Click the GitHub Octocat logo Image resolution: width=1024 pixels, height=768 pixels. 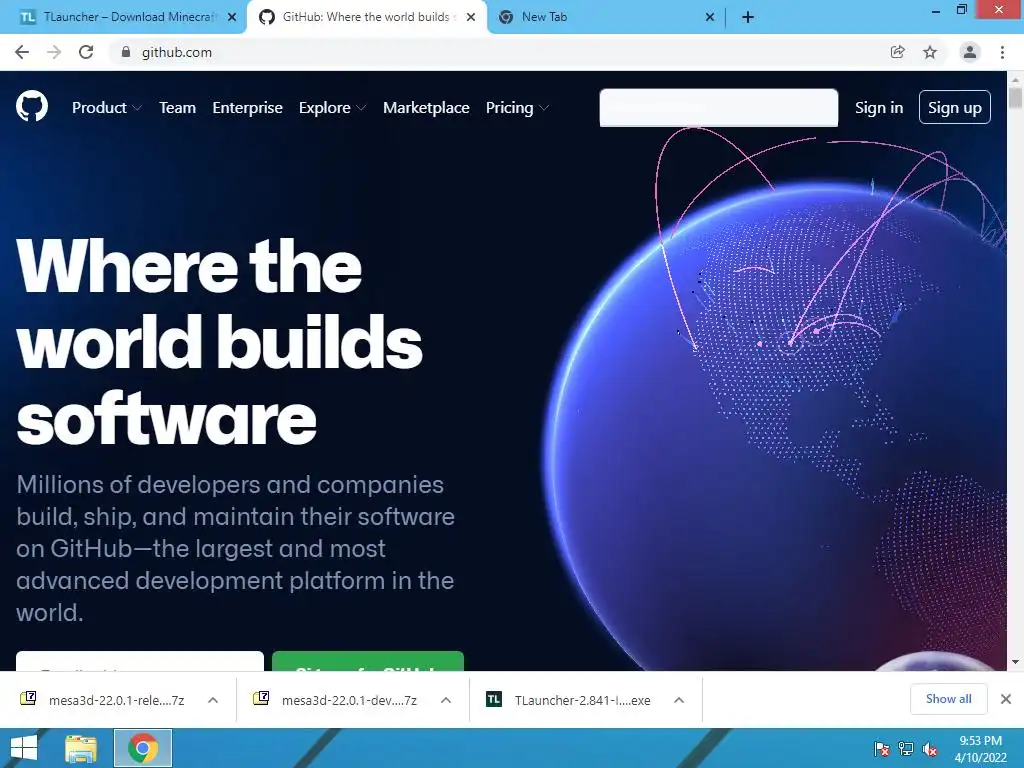(32, 106)
